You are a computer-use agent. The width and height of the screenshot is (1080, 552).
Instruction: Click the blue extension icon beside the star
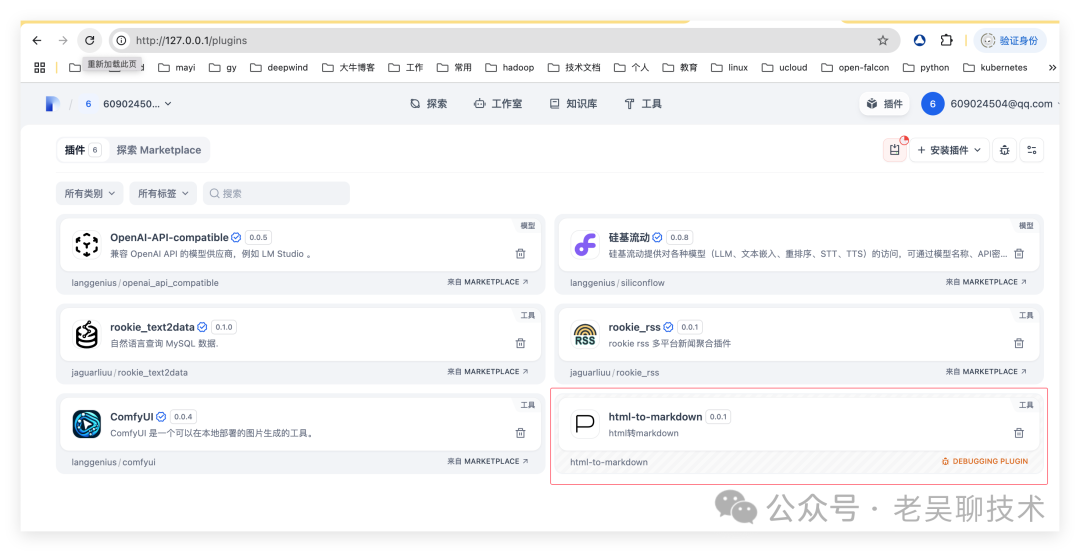click(x=920, y=41)
